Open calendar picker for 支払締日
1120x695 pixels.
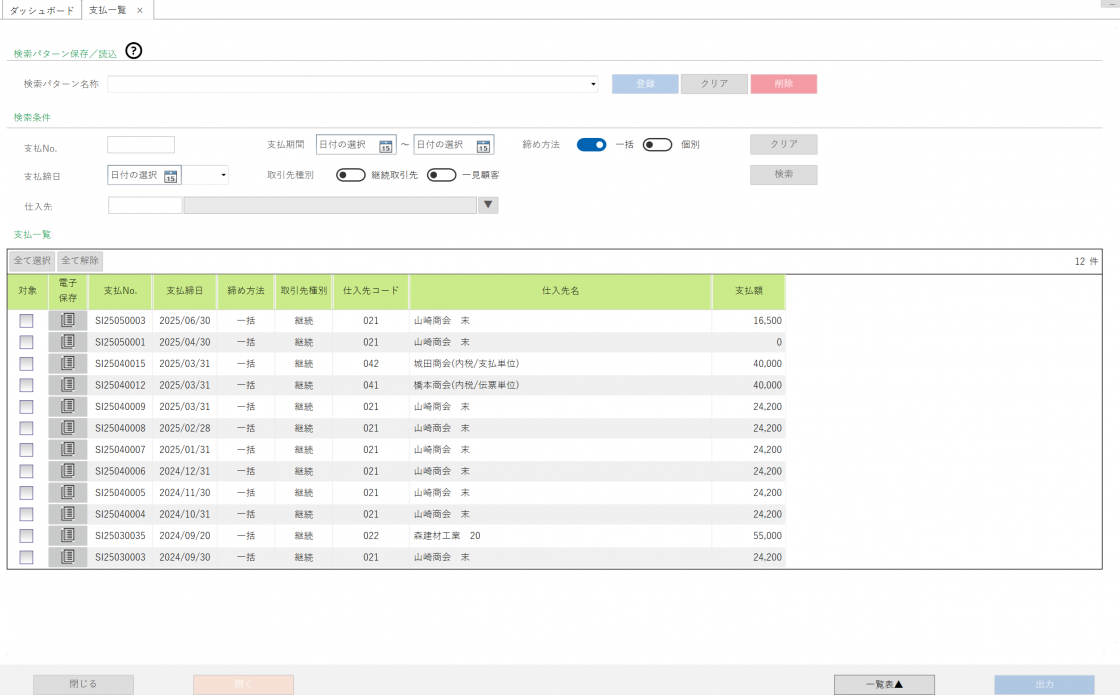tap(170, 176)
